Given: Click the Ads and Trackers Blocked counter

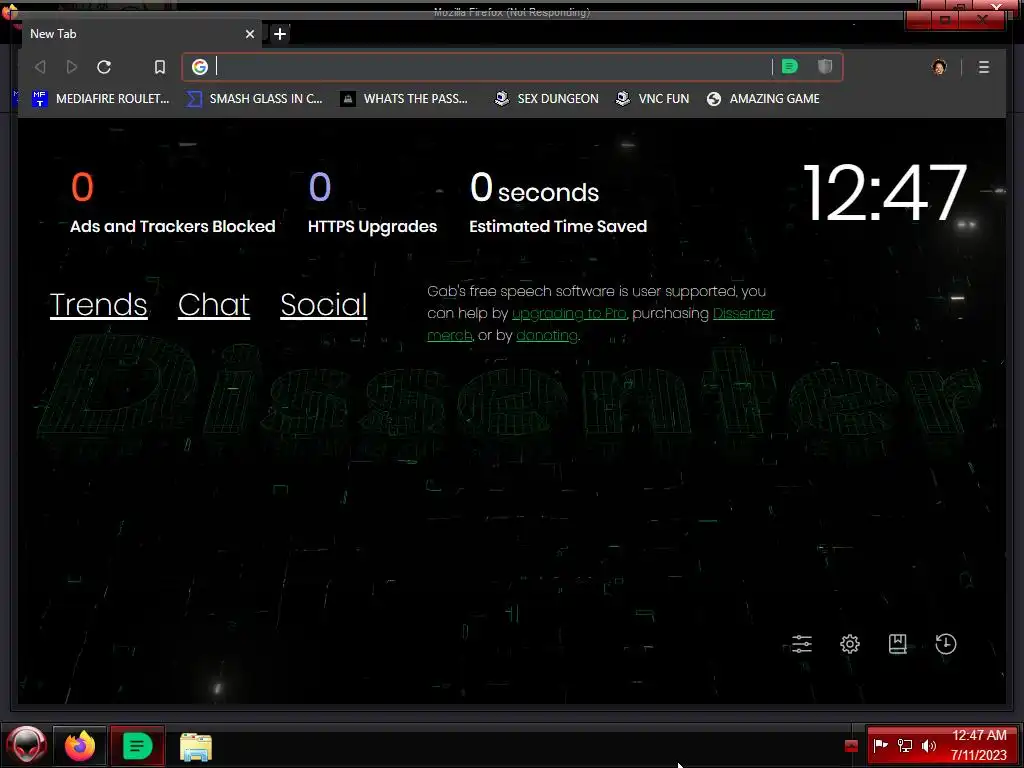Looking at the screenshot, I should 172,202.
